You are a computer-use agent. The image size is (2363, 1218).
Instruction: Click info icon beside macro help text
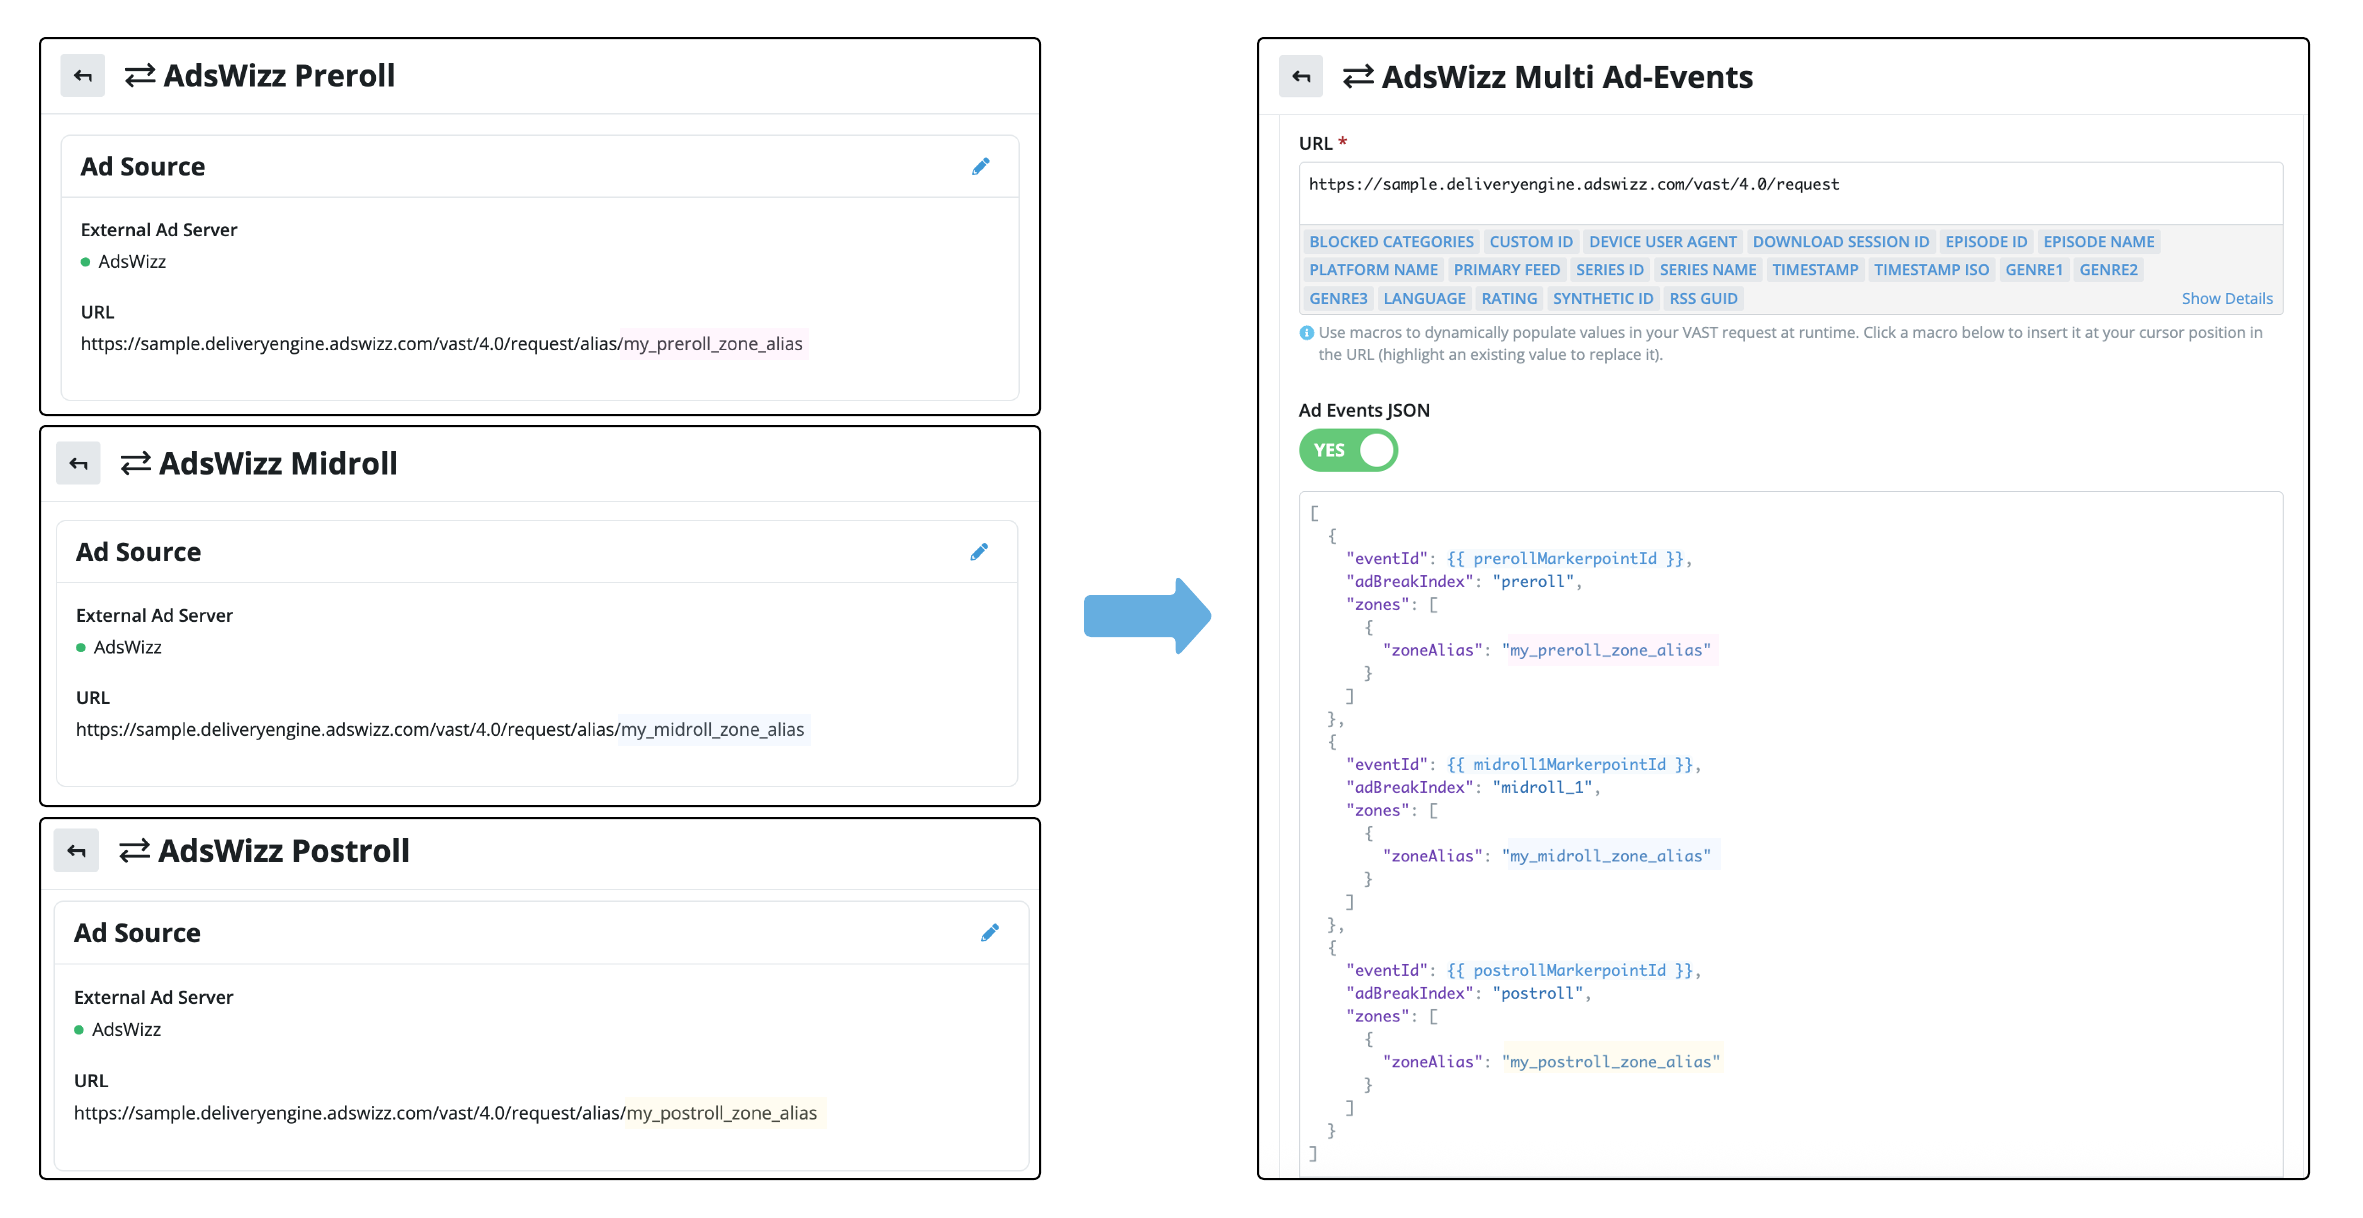coord(1306,333)
